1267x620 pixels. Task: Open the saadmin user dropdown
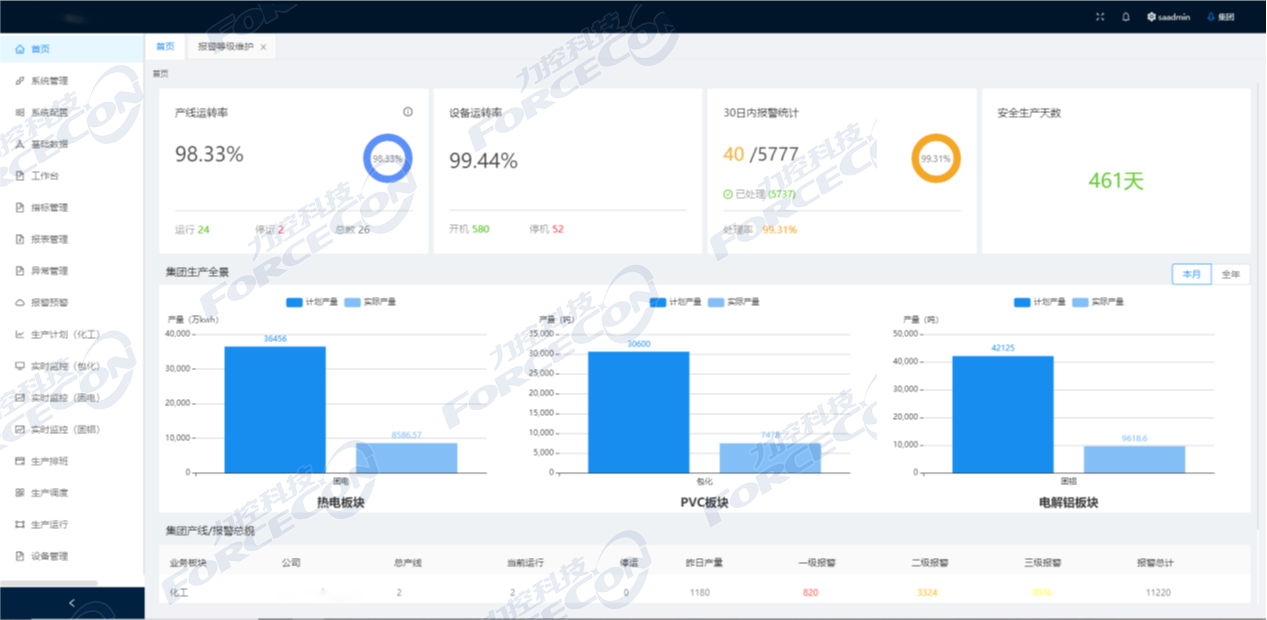pyautogui.click(x=1168, y=17)
